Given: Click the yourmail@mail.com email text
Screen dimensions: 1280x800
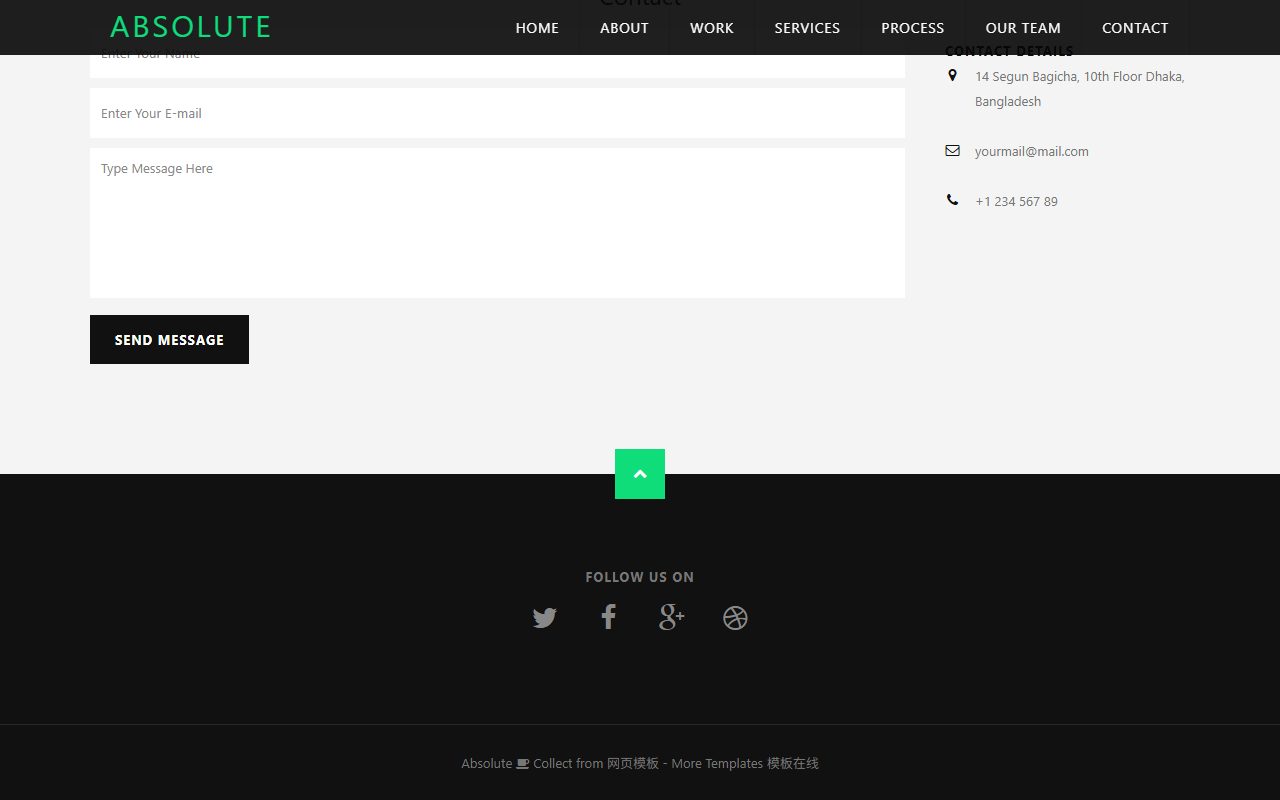Looking at the screenshot, I should pyautogui.click(x=1032, y=151).
